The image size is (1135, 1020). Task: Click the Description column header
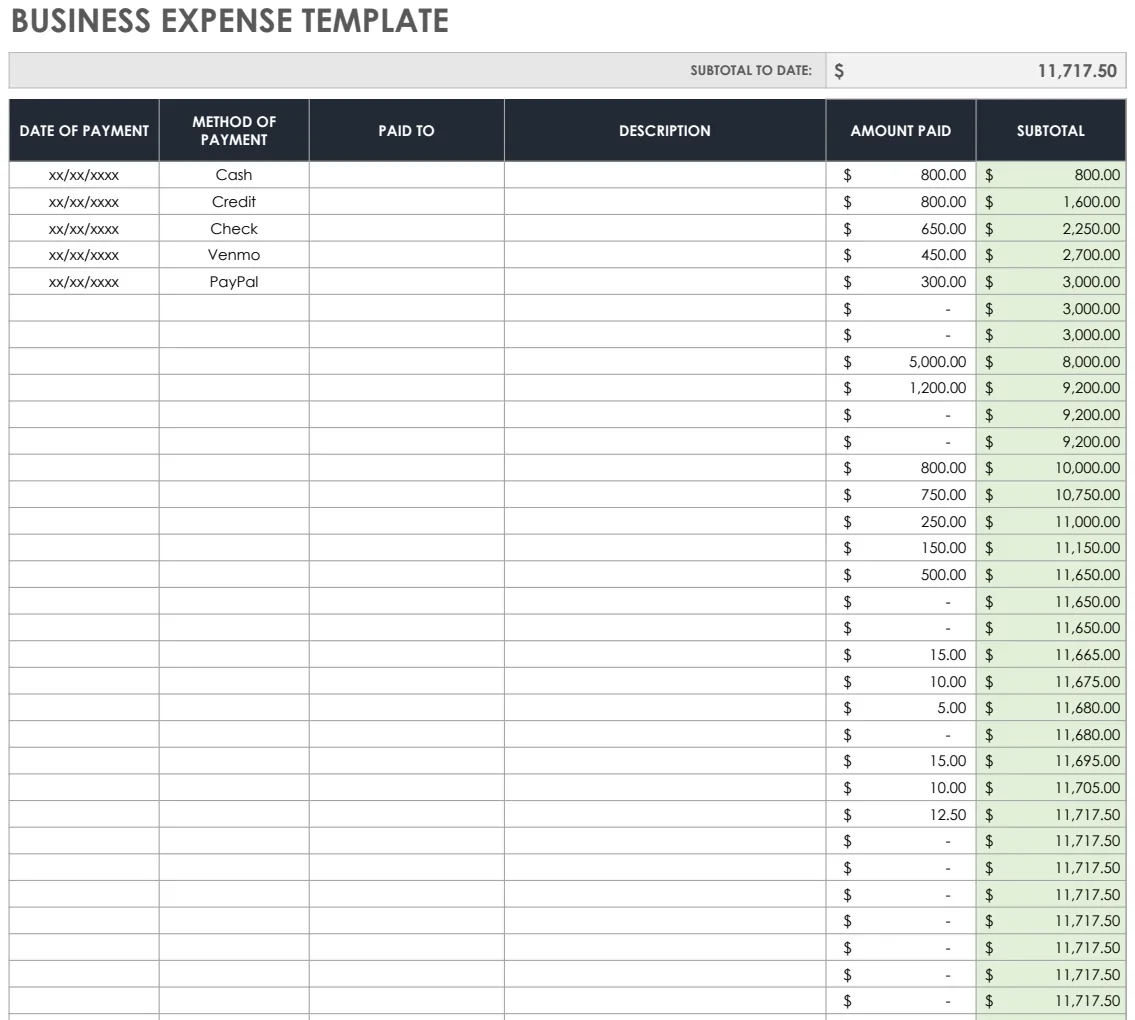664,130
